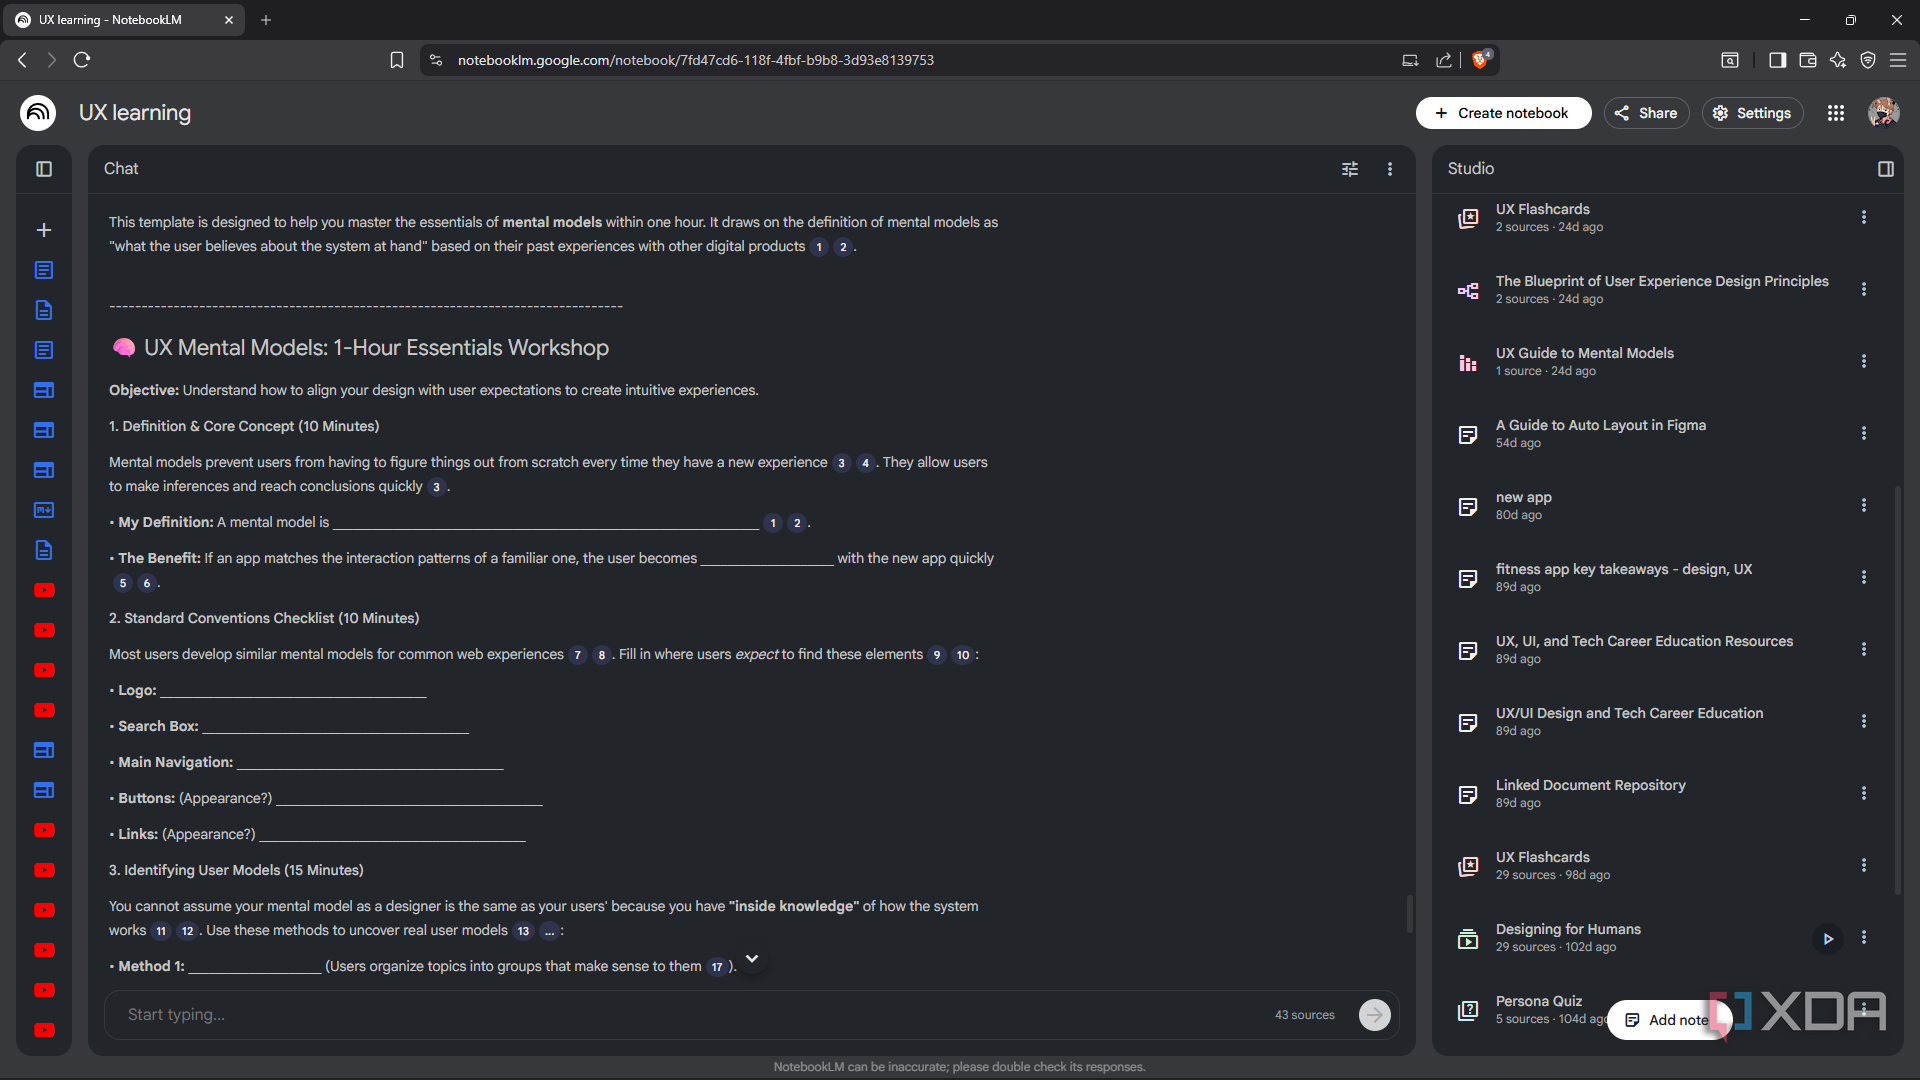This screenshot has width=1920, height=1080.
Task: Click the UX learning notebook title
Action: click(135, 113)
